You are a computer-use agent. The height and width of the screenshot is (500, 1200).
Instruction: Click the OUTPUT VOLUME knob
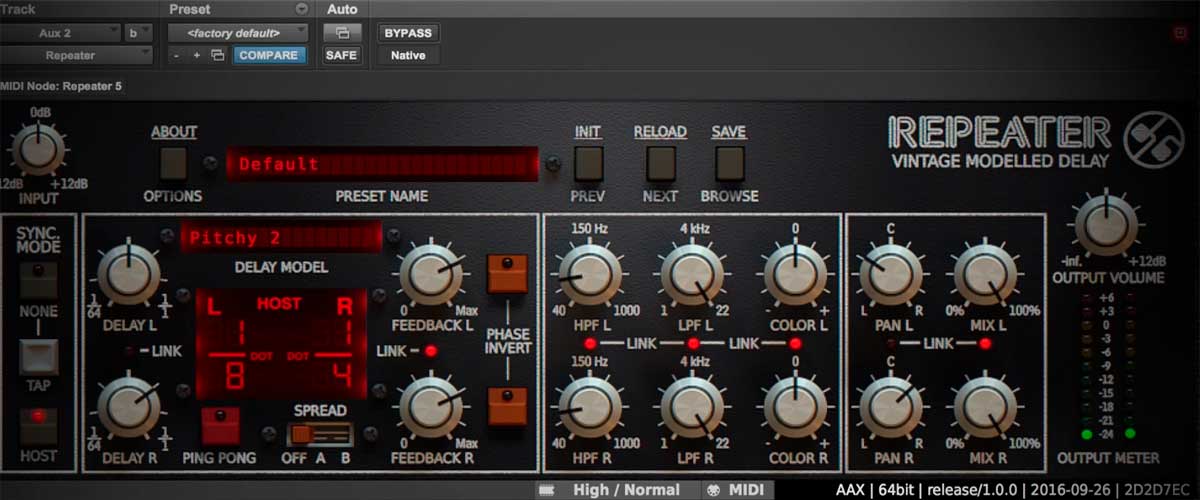1106,225
